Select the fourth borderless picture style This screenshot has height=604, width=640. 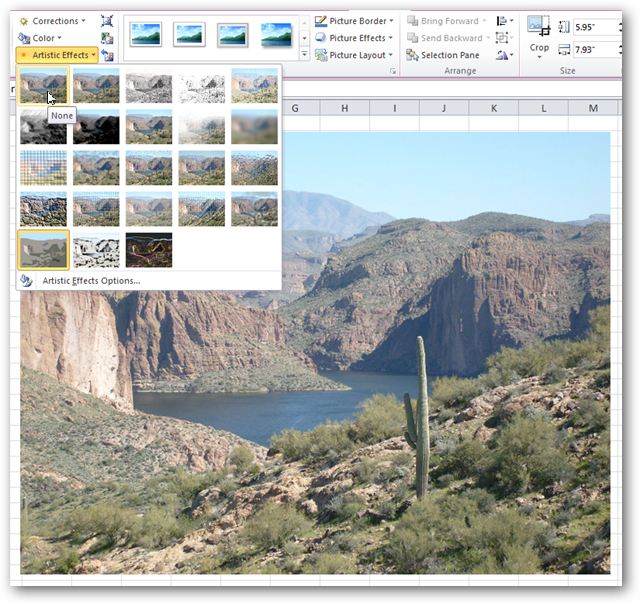(x=276, y=34)
